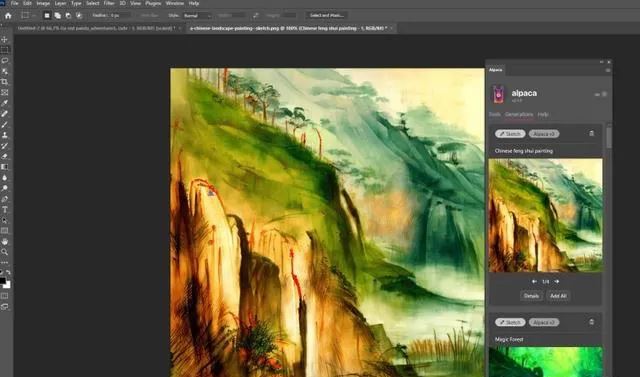This screenshot has height=377, width=640.
Task: Click the Feather value input field
Action: click(x=120, y=16)
